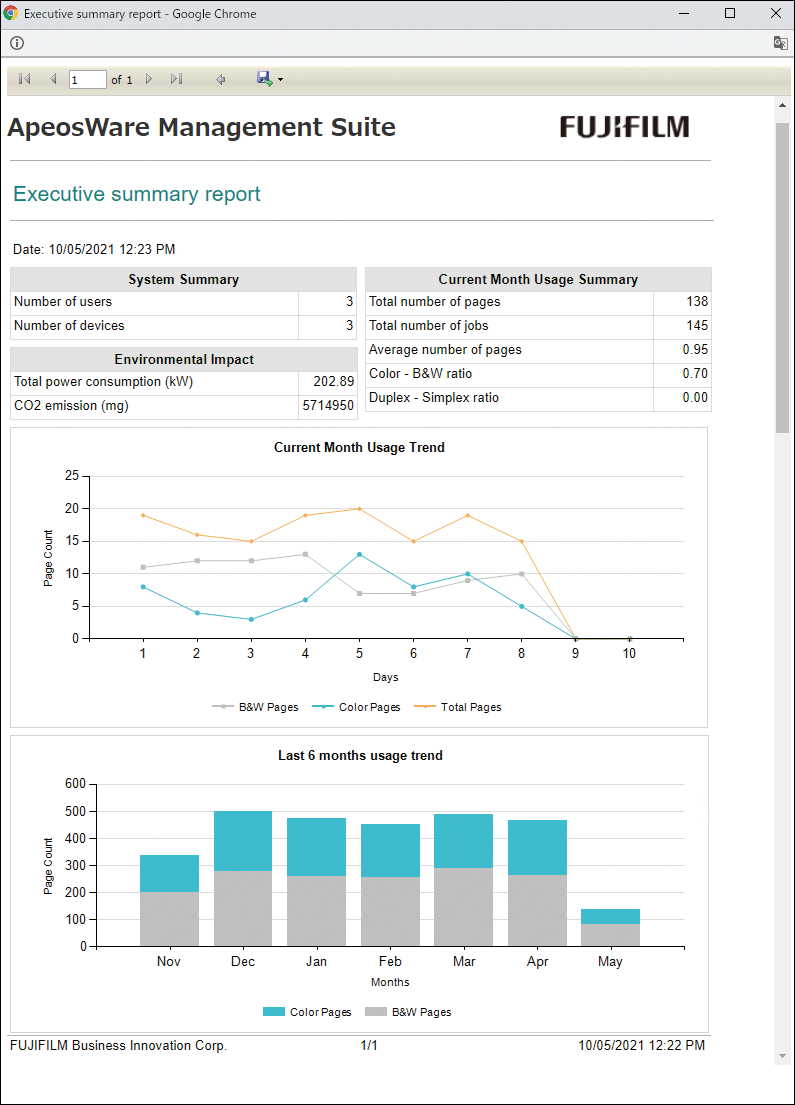
Task: Click the May bar in usage chart
Action: pyautogui.click(x=610, y=928)
